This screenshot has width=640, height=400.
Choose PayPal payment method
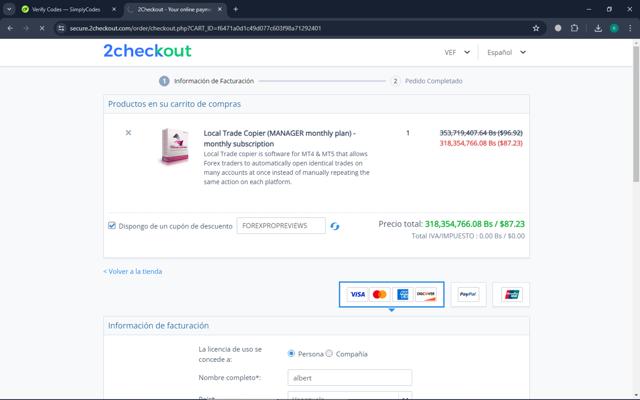(x=468, y=294)
